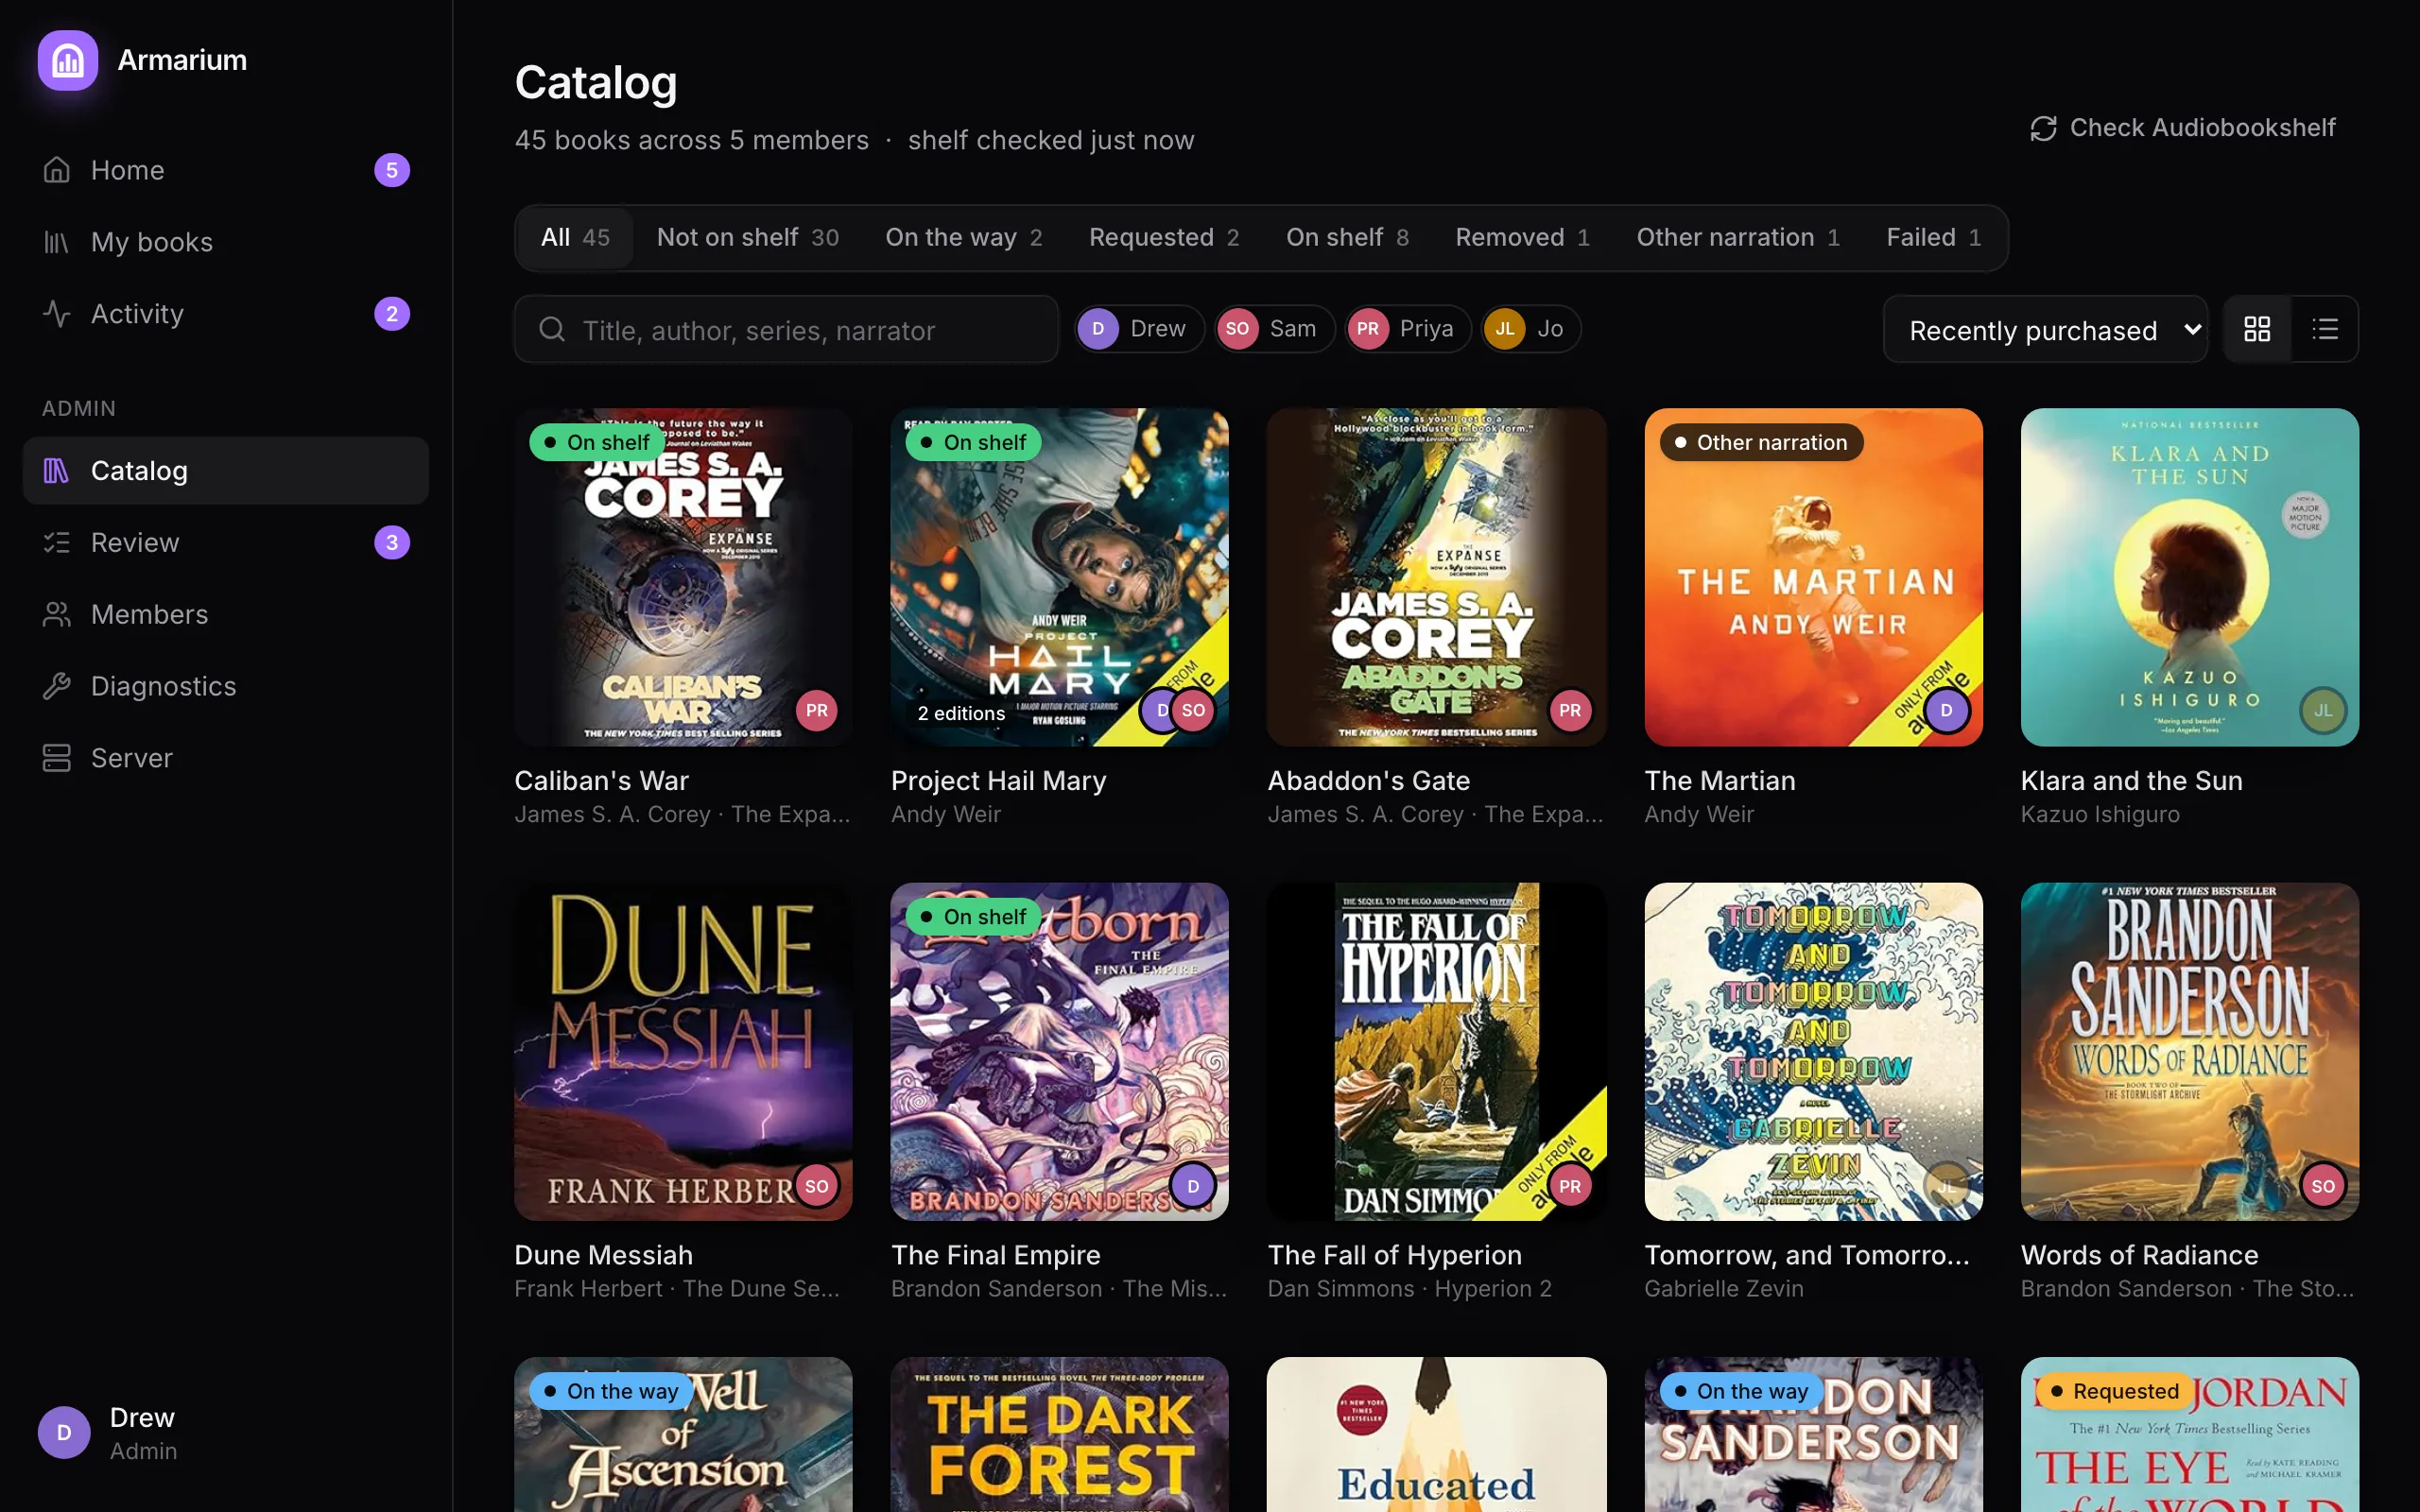Switch to list view
The image size is (2420, 1512).
(x=2325, y=329)
